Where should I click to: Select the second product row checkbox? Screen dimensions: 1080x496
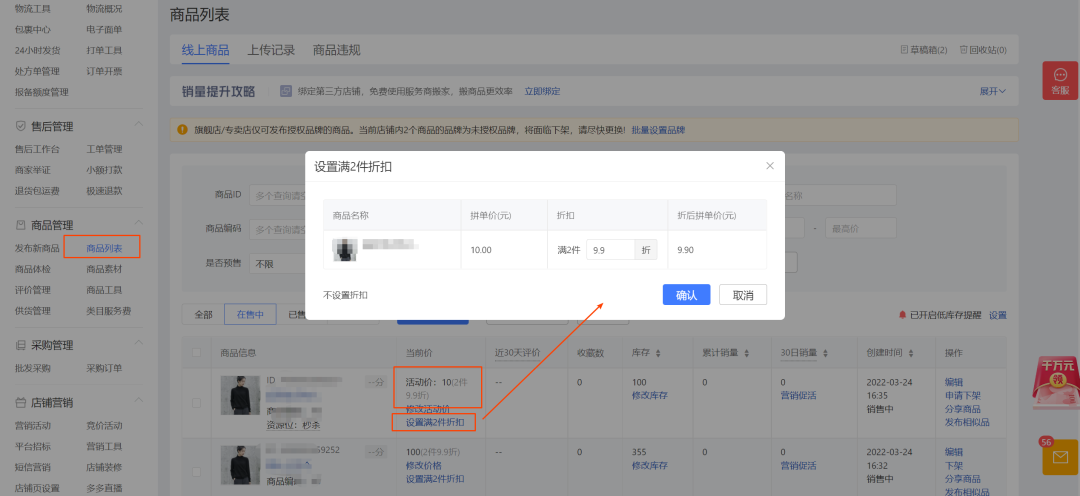(196, 472)
